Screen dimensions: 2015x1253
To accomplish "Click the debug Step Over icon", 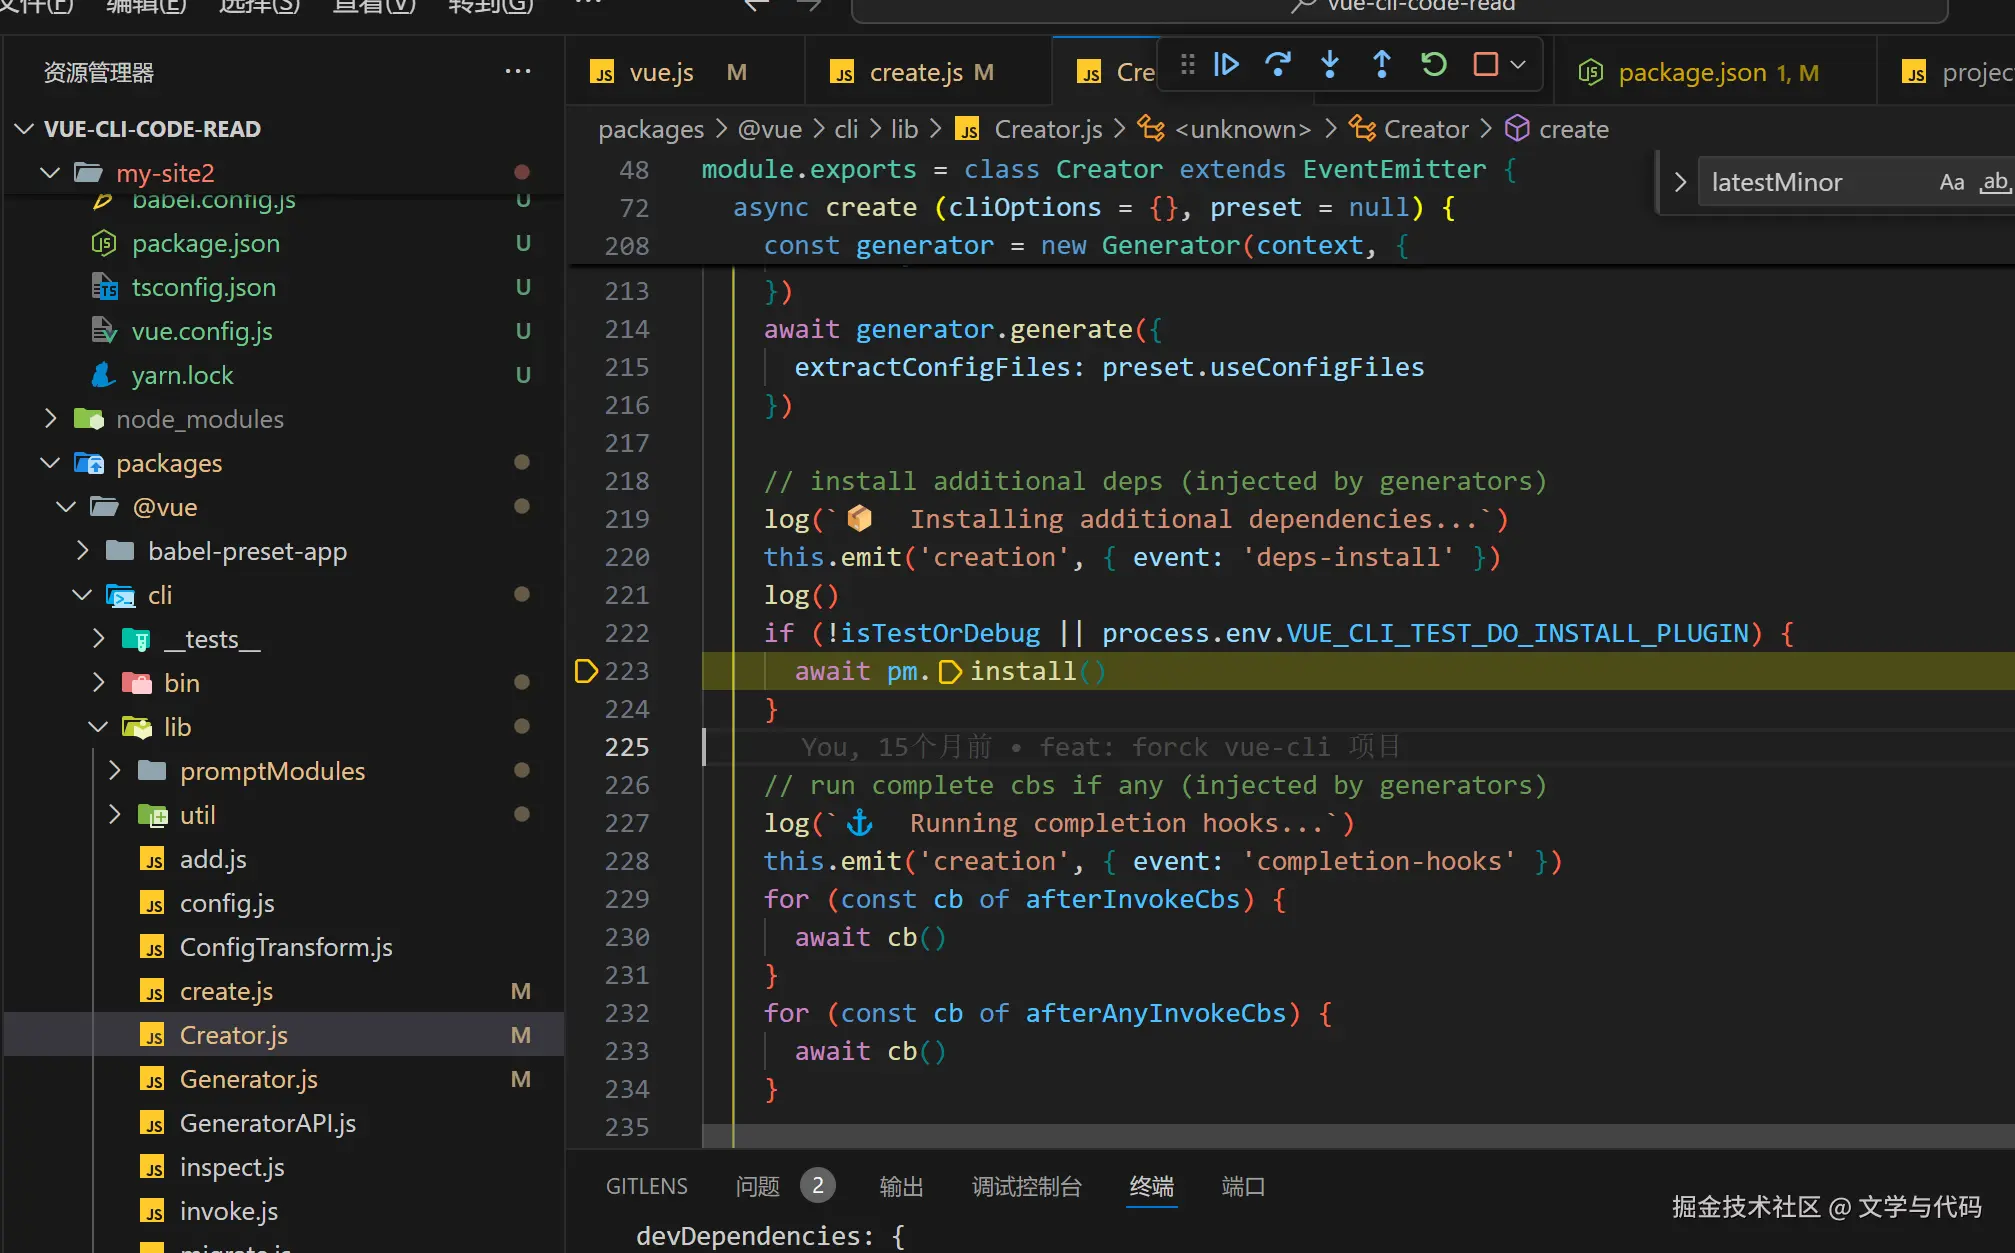I will pyautogui.click(x=1278, y=65).
